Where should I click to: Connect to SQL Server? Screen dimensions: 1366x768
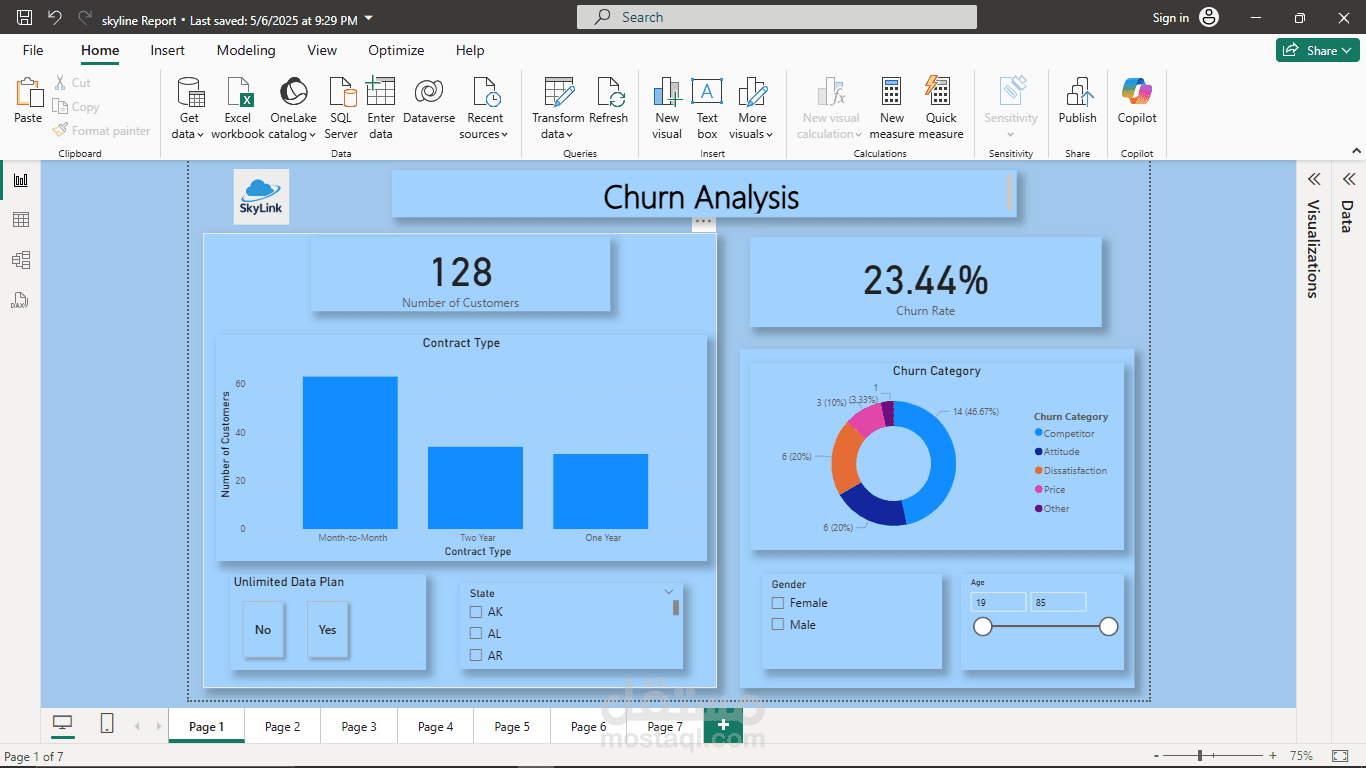341,108
